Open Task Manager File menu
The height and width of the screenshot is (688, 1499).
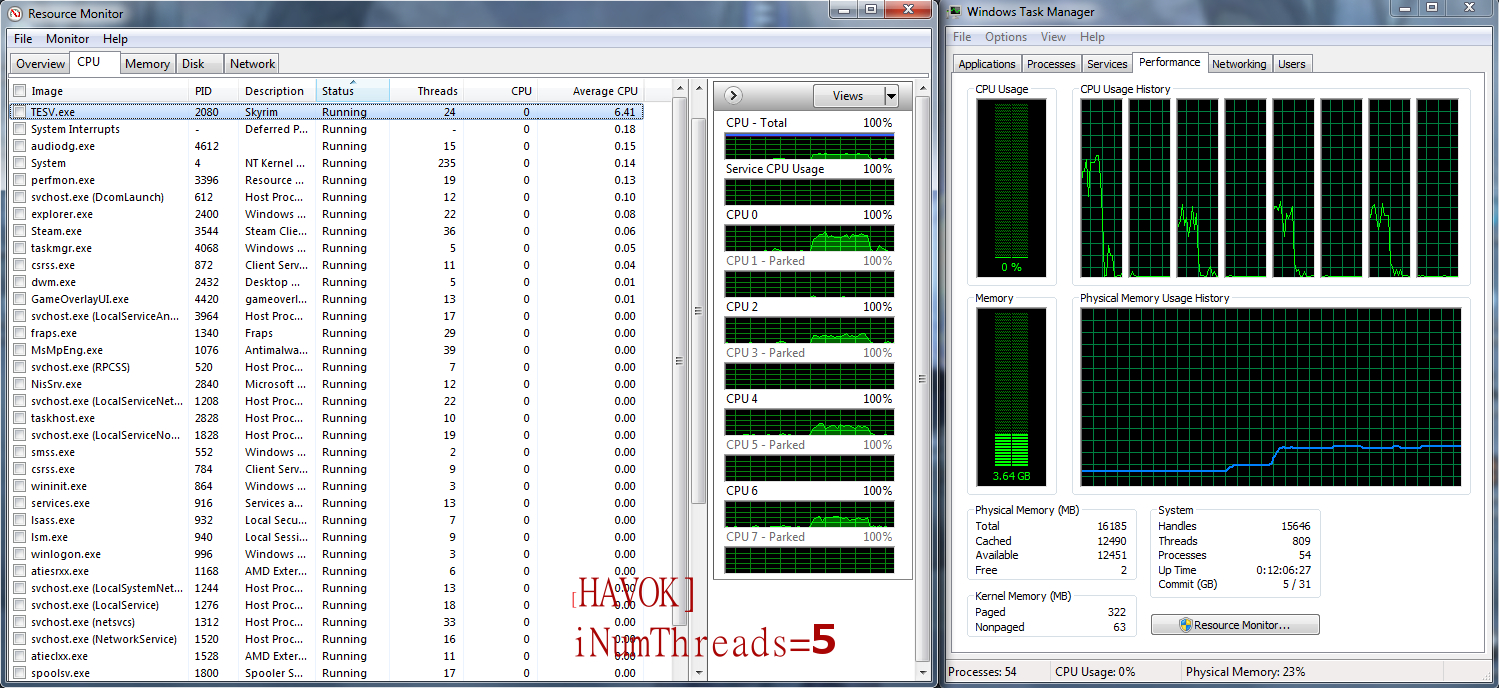pos(962,37)
